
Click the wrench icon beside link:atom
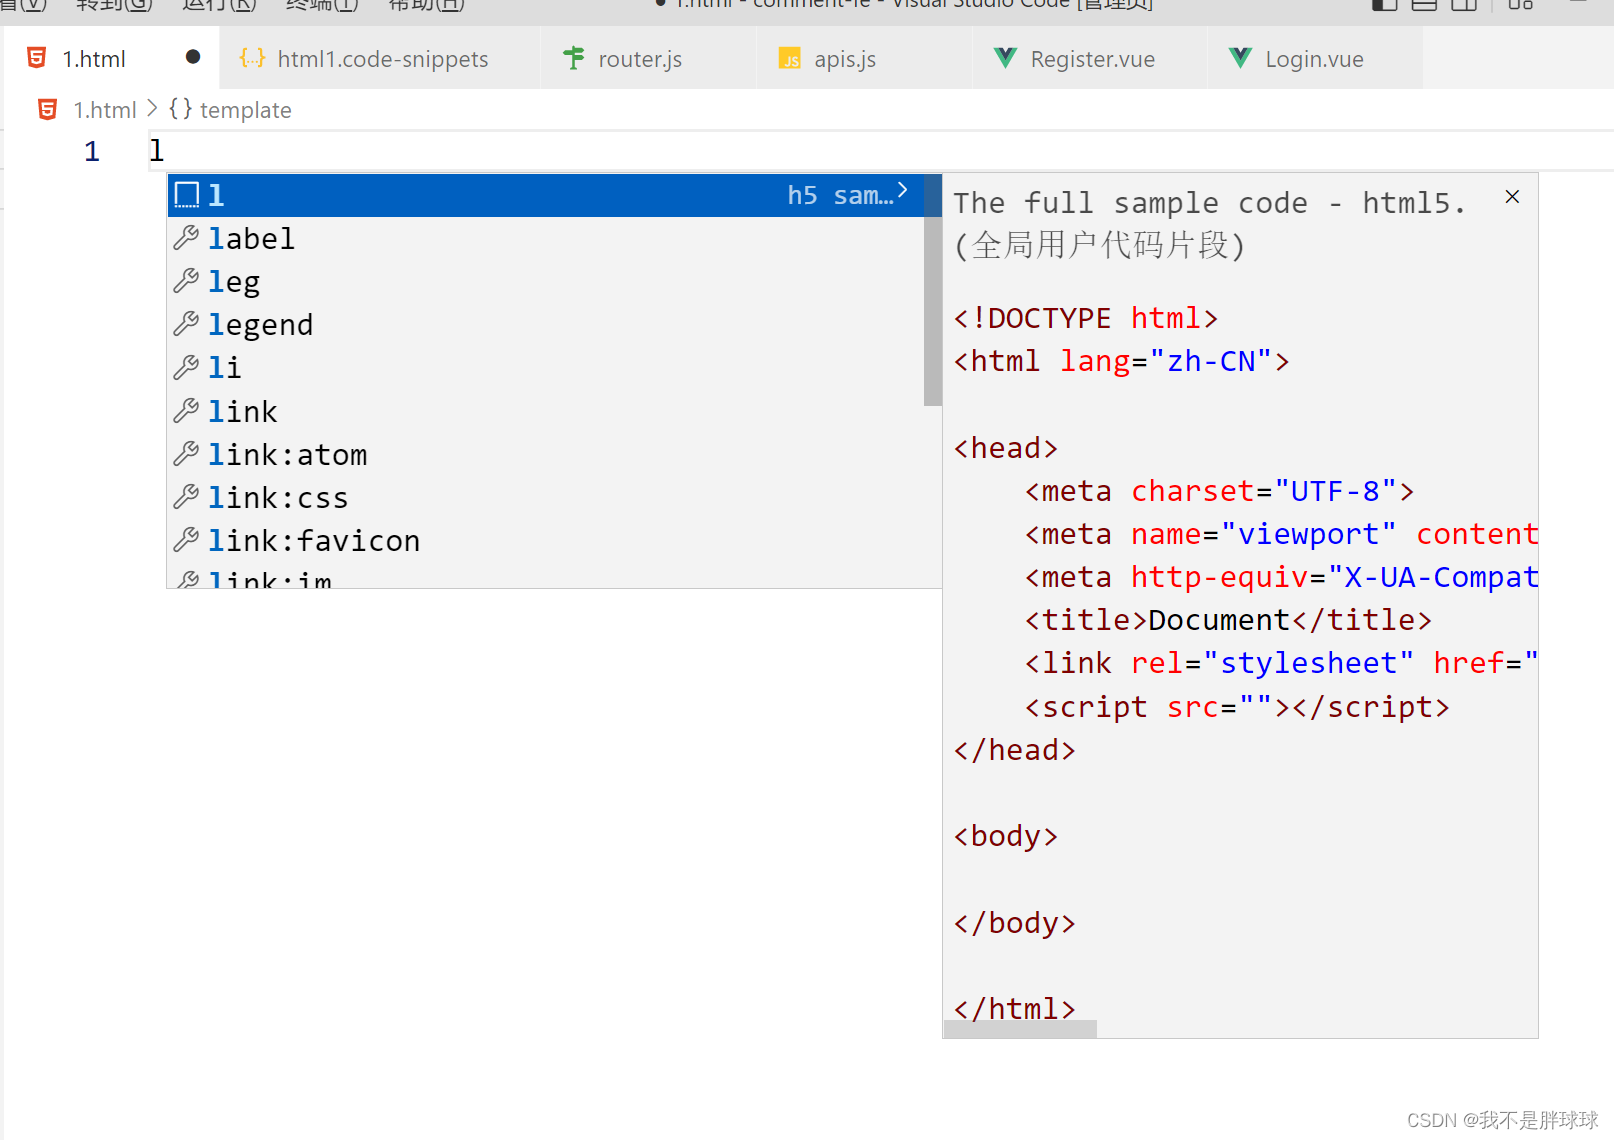[x=186, y=454]
